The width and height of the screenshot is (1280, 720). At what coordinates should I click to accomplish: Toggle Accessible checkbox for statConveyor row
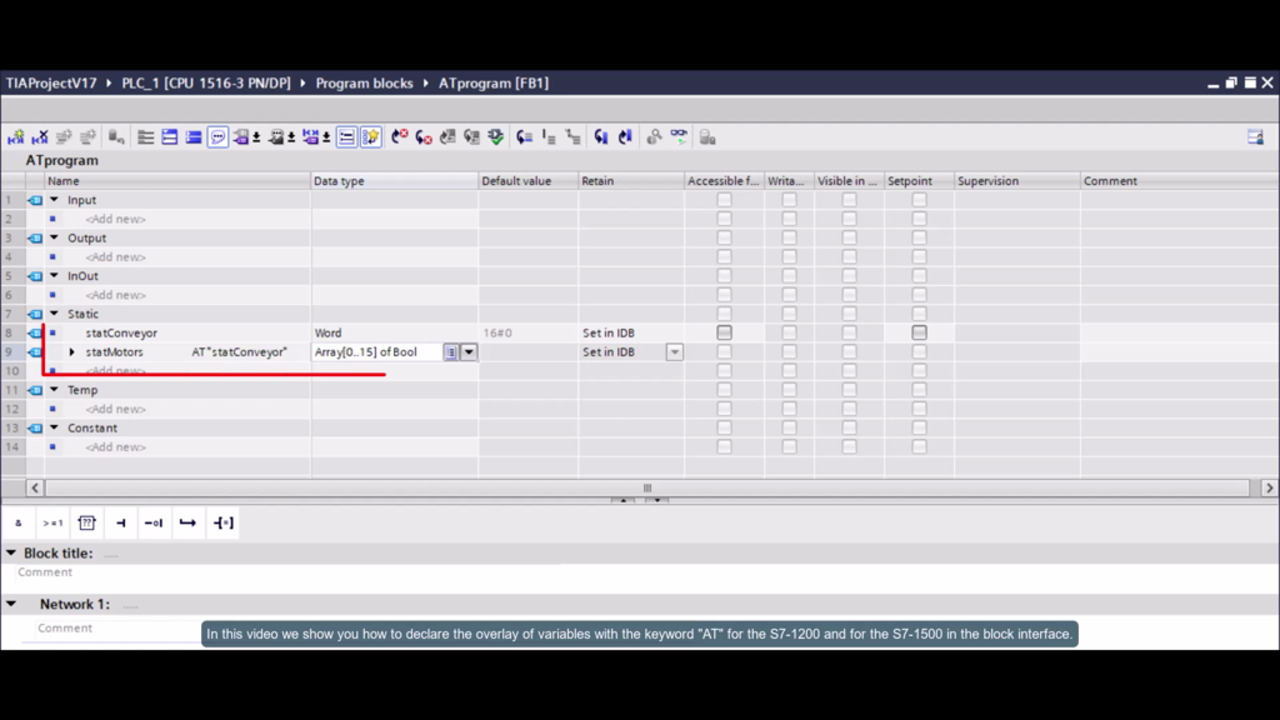click(x=724, y=333)
